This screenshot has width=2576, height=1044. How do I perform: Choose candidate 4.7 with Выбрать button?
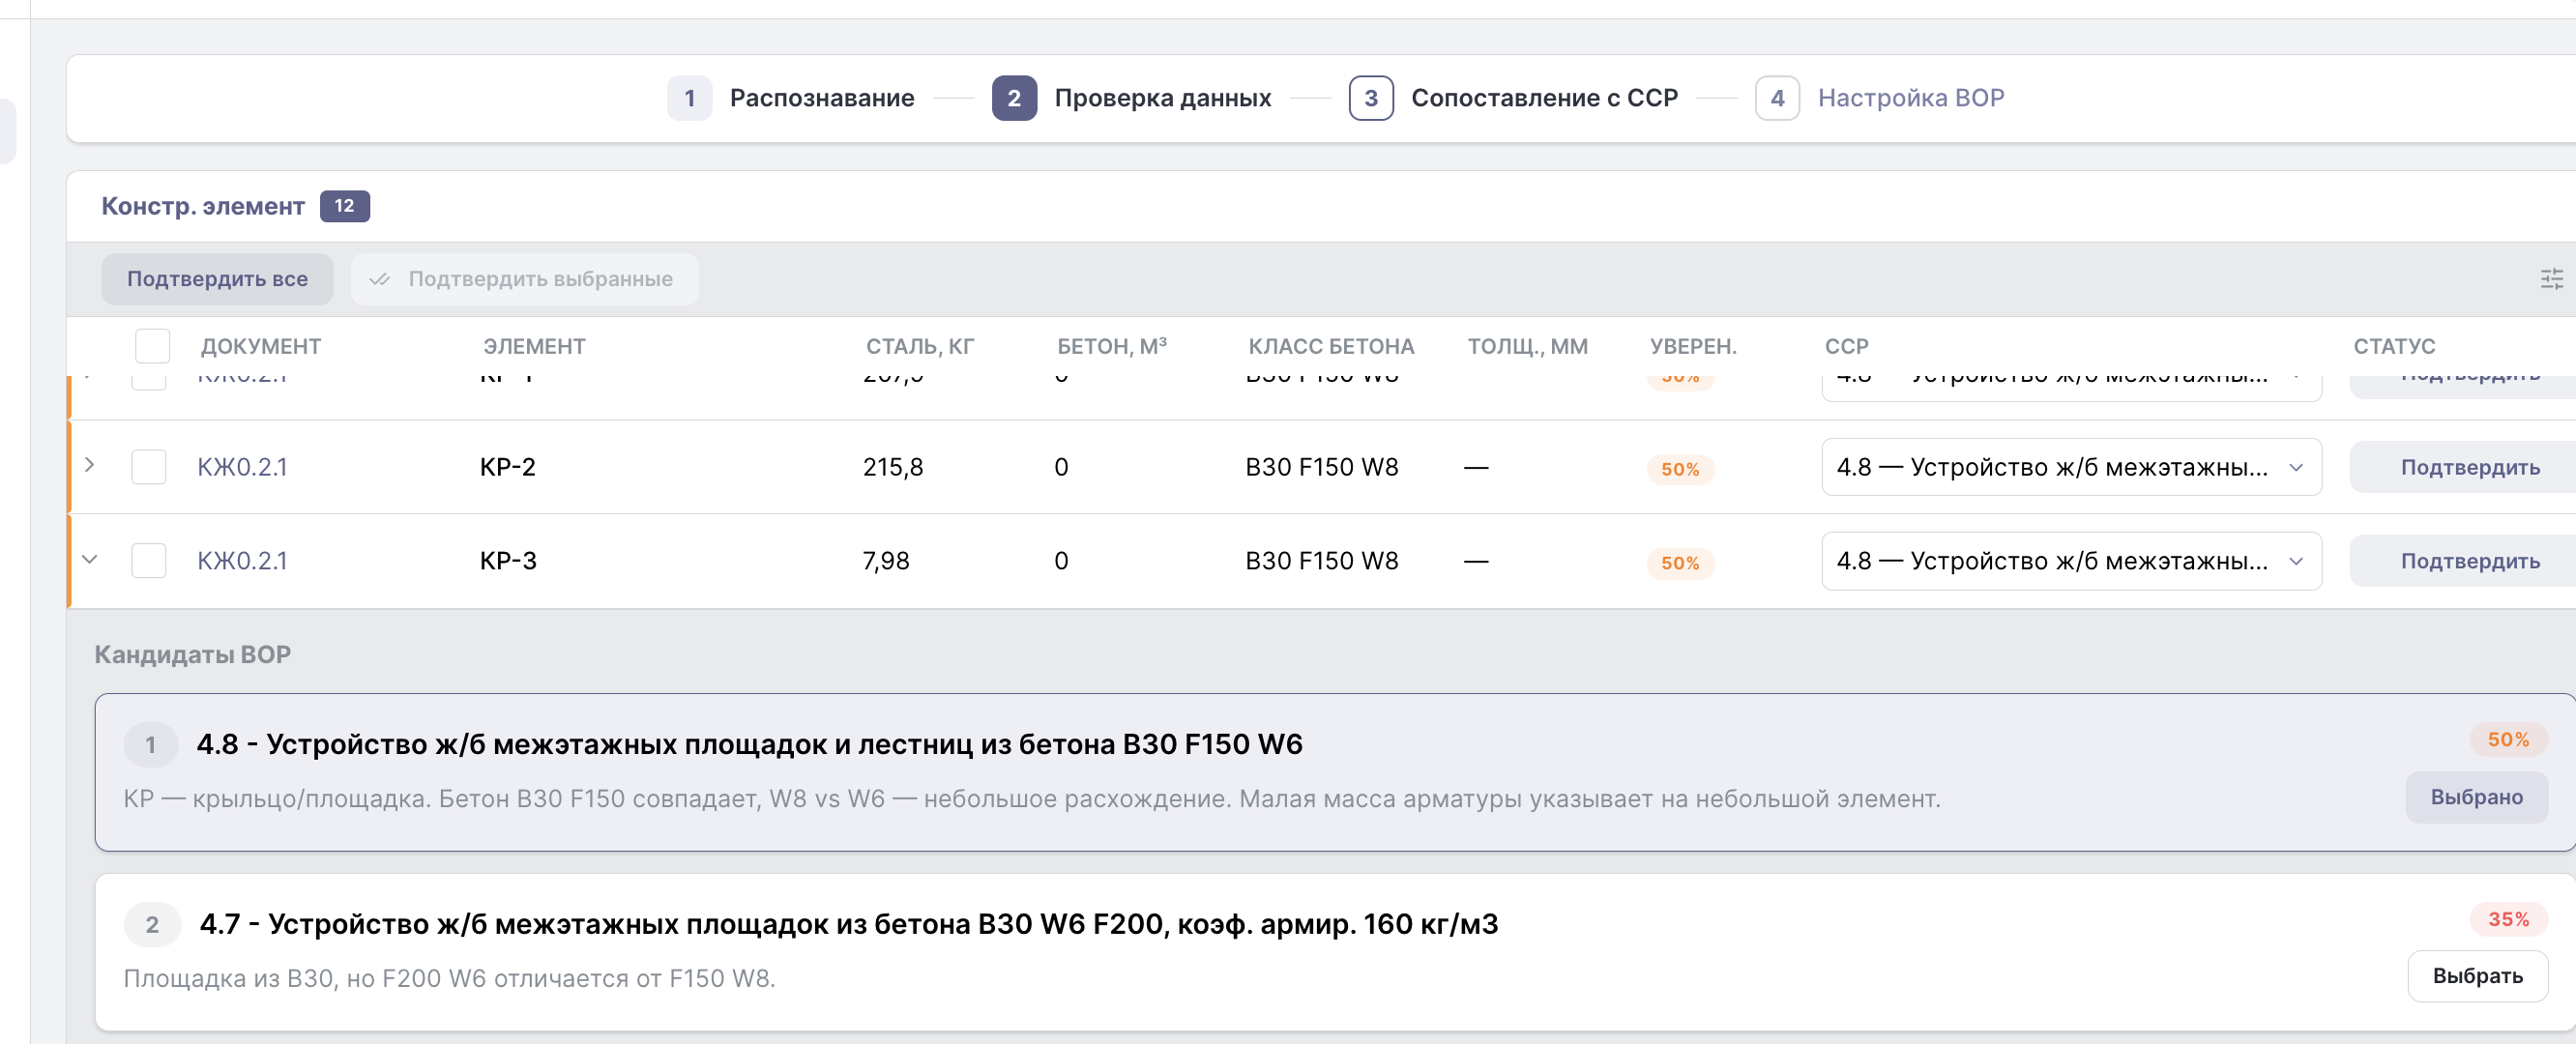point(2477,976)
